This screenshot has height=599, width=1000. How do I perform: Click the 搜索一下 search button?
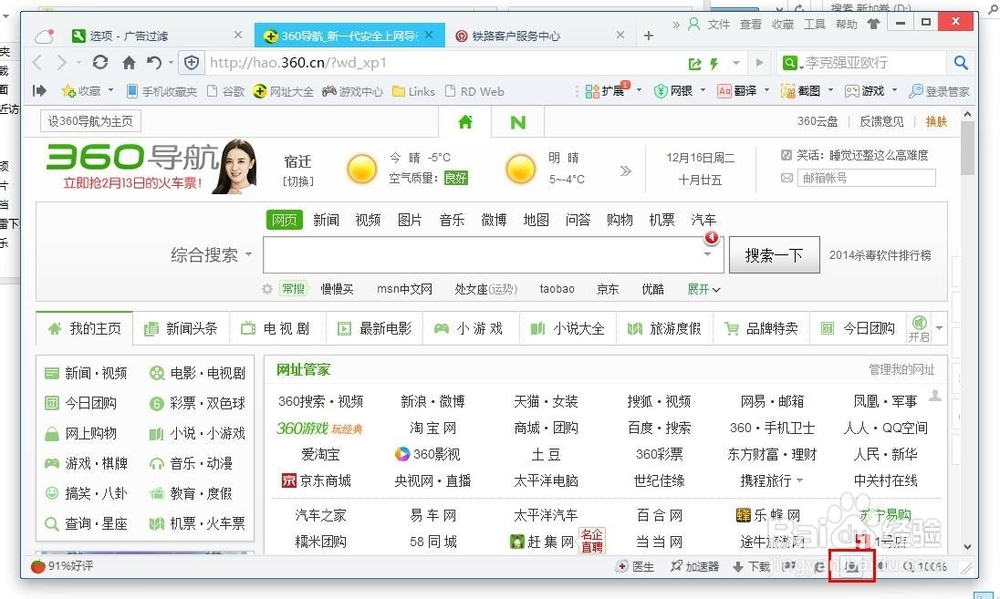(x=774, y=255)
